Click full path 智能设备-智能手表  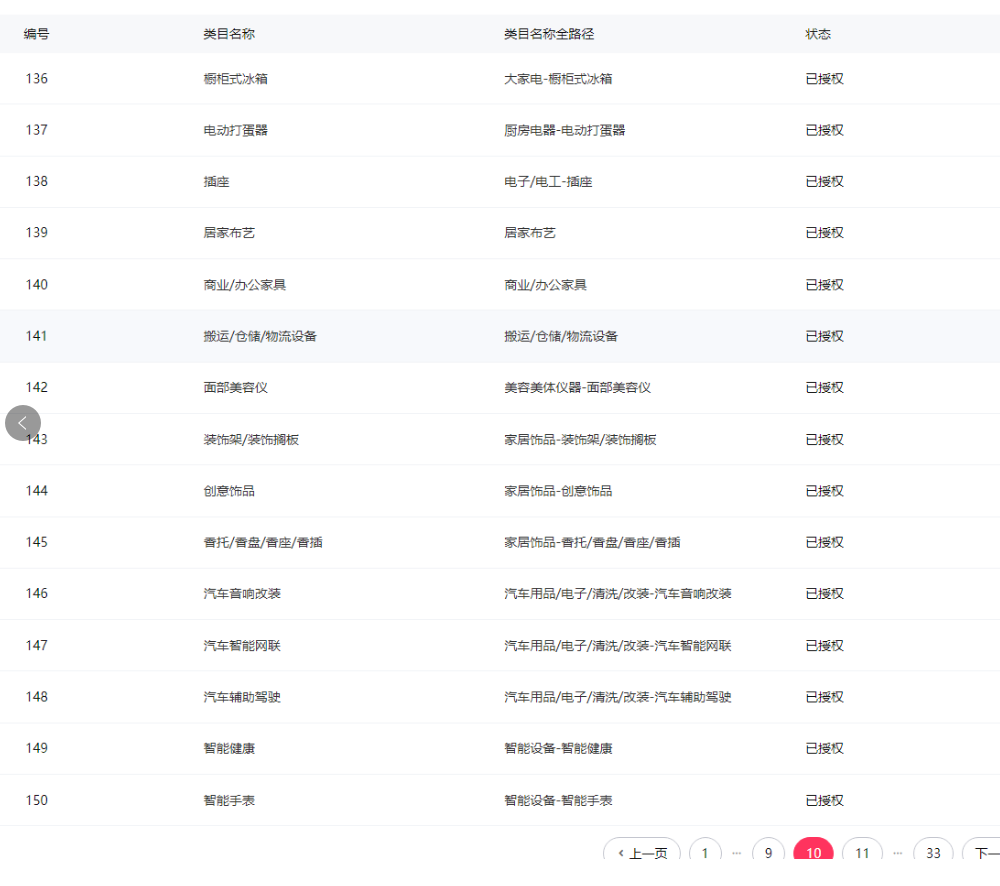558,800
